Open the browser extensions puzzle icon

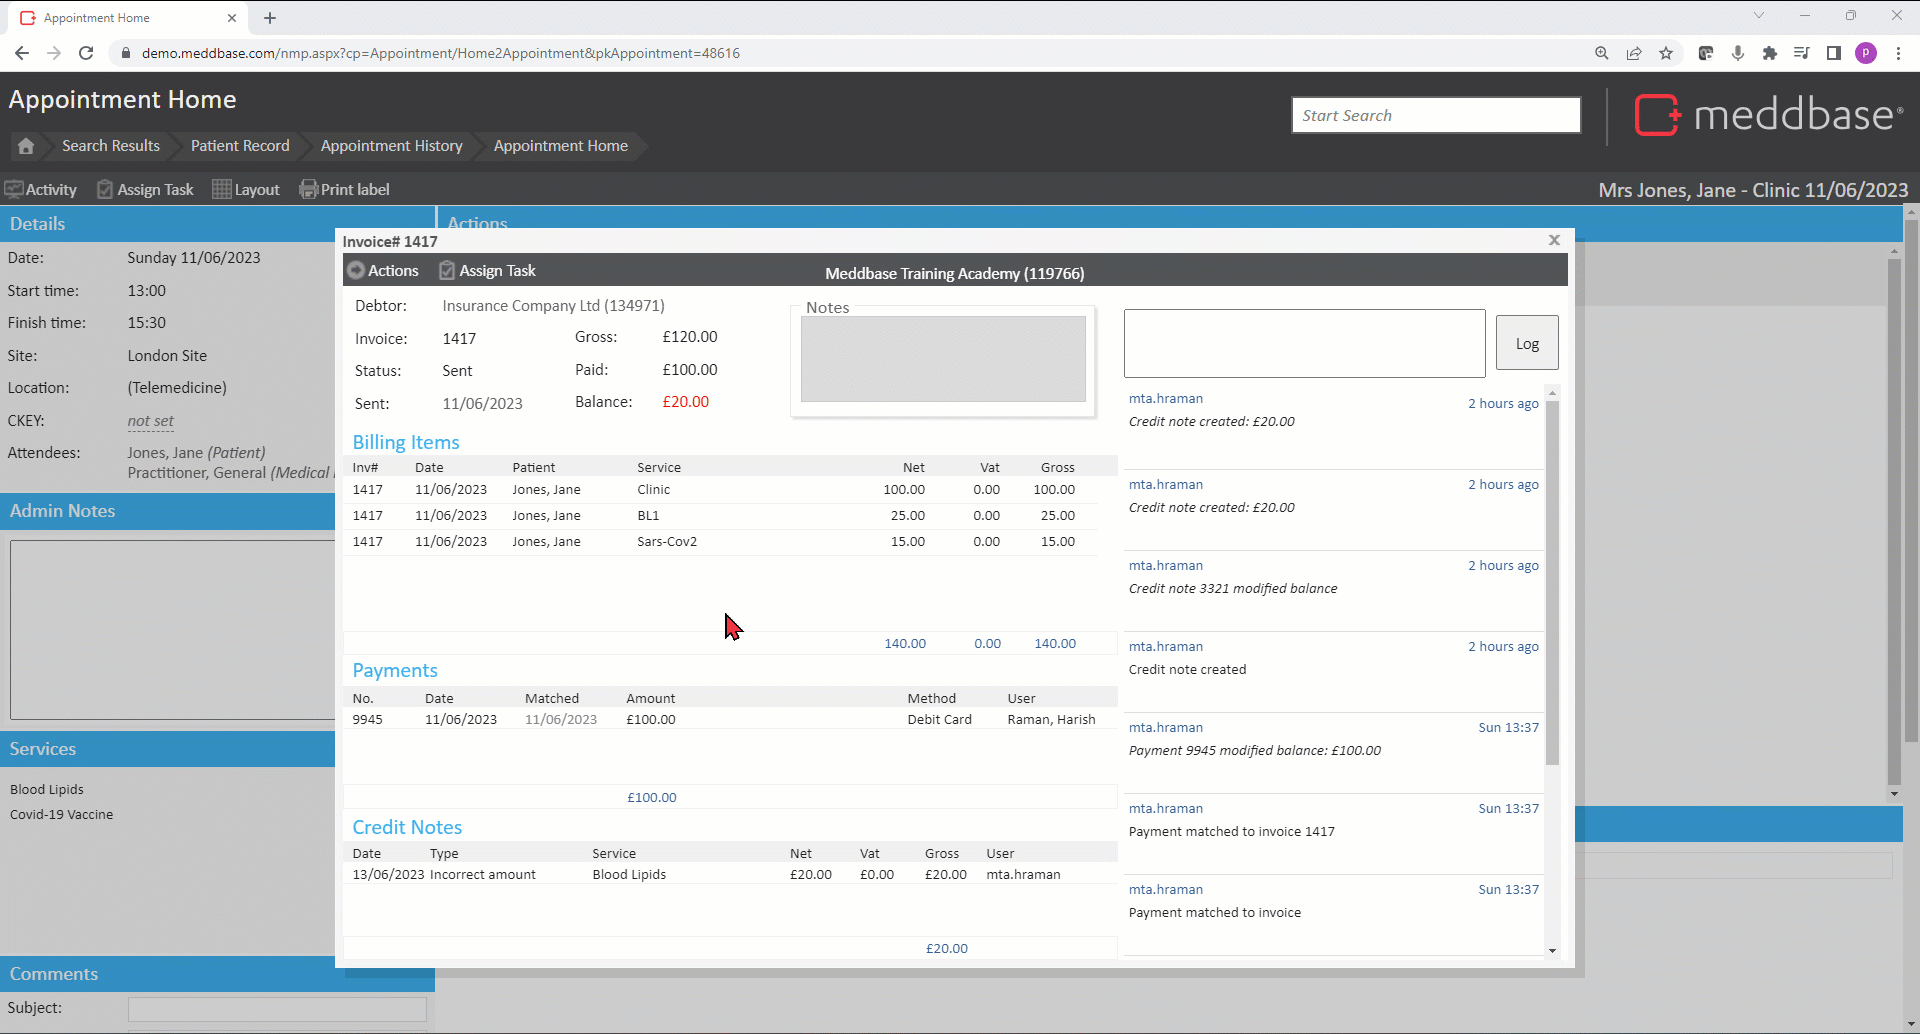tap(1770, 53)
